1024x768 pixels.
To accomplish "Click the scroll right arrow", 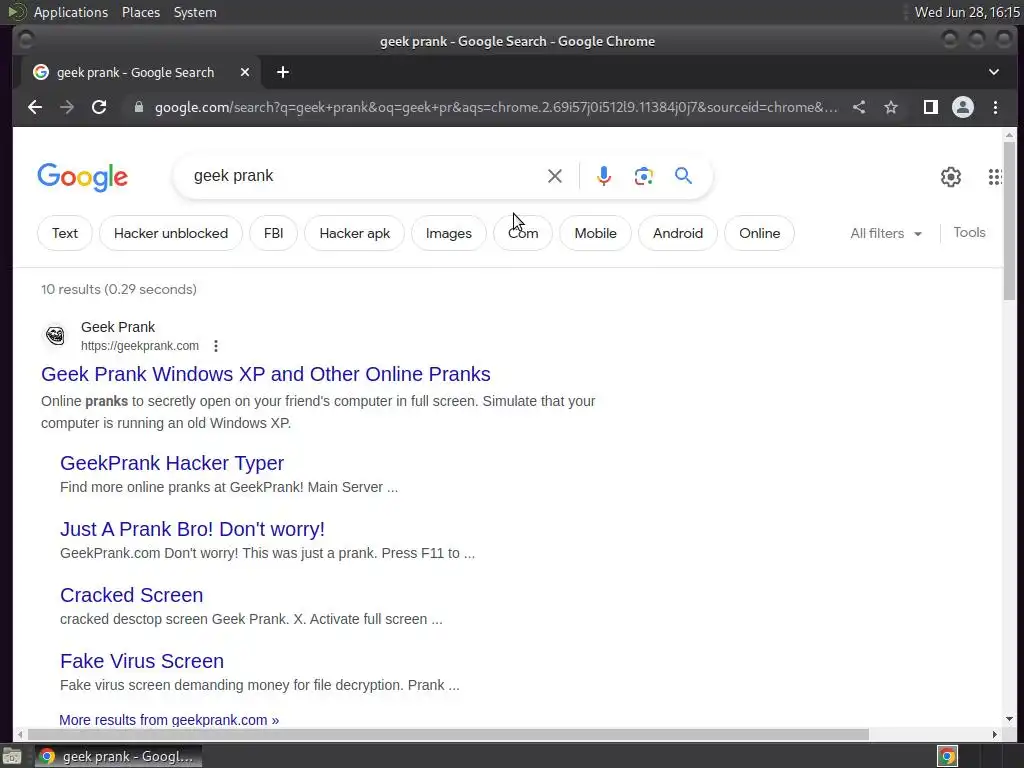I will coord(994,734).
